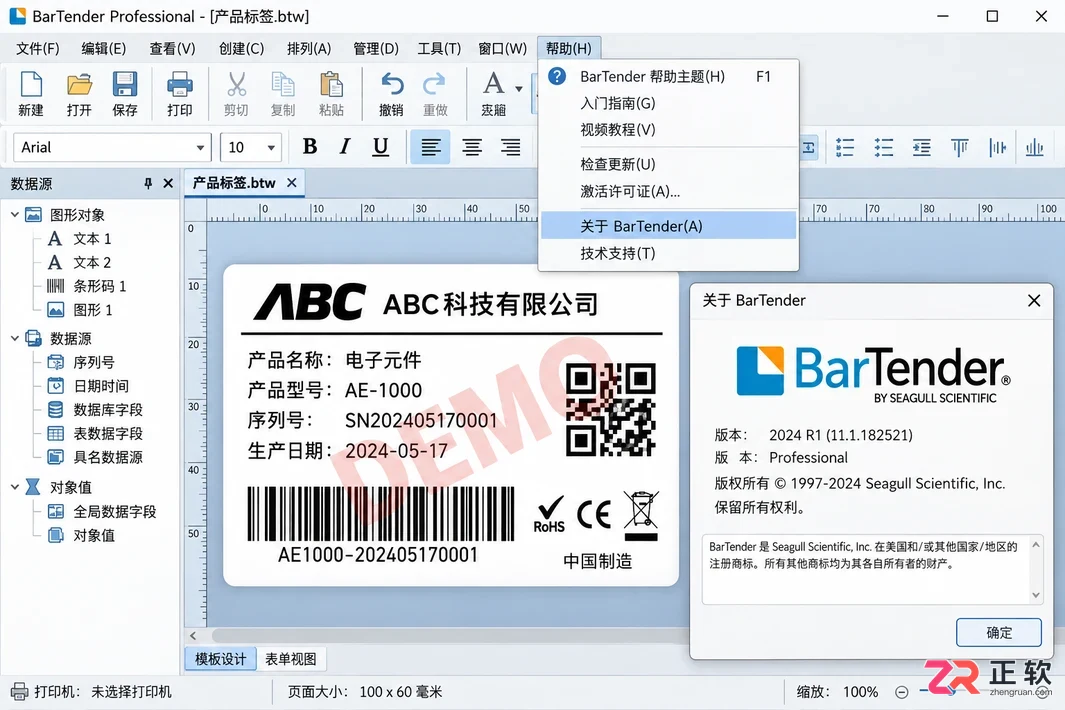Click the 剪切 (Cut) scissors icon
1065x710 pixels.
coord(236,85)
